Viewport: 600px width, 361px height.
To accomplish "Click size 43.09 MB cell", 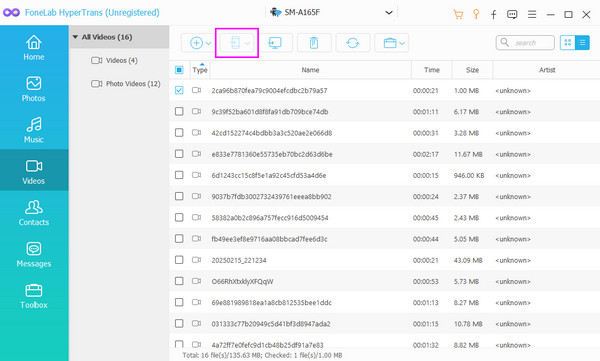I will click(x=468, y=260).
